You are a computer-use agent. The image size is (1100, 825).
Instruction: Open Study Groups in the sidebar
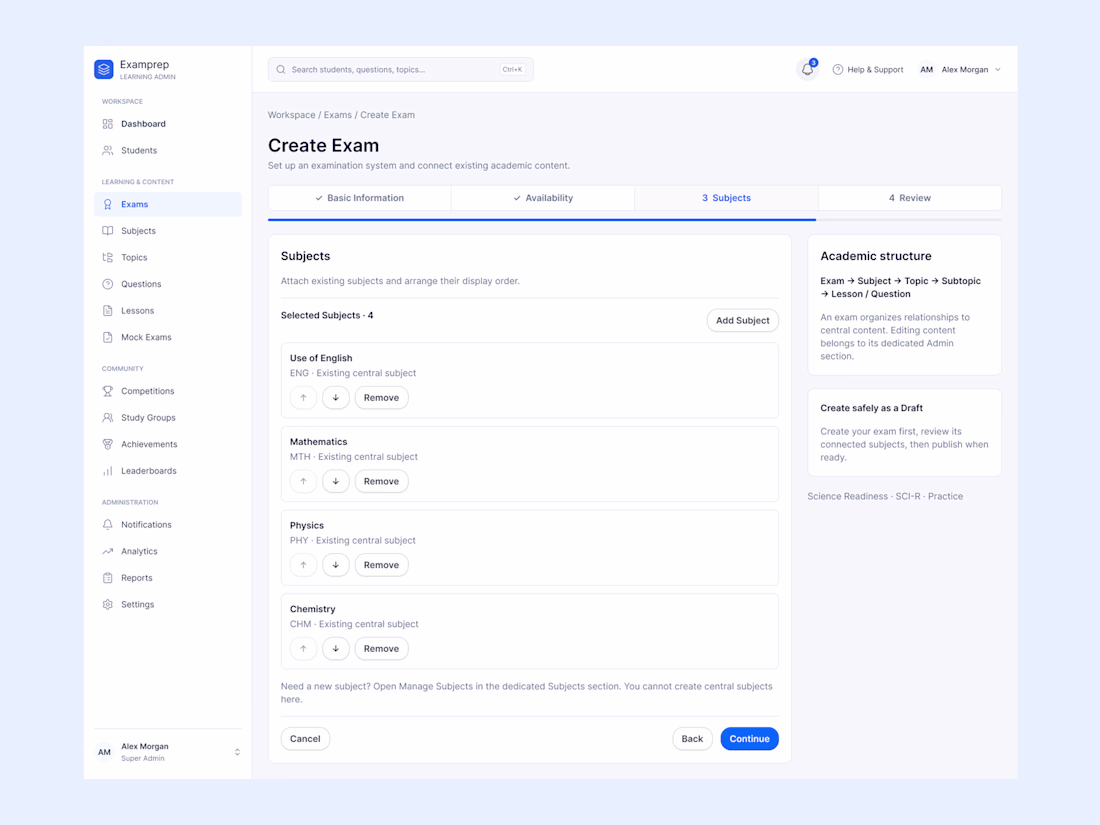point(168,418)
